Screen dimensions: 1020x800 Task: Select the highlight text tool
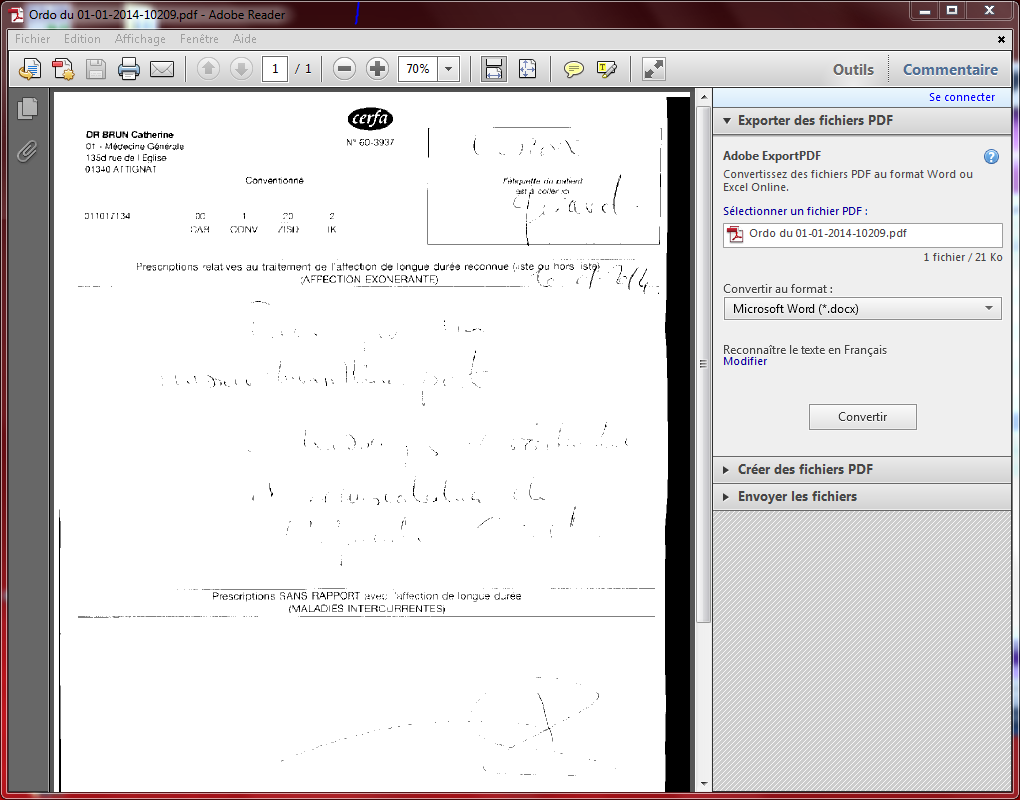tap(606, 69)
